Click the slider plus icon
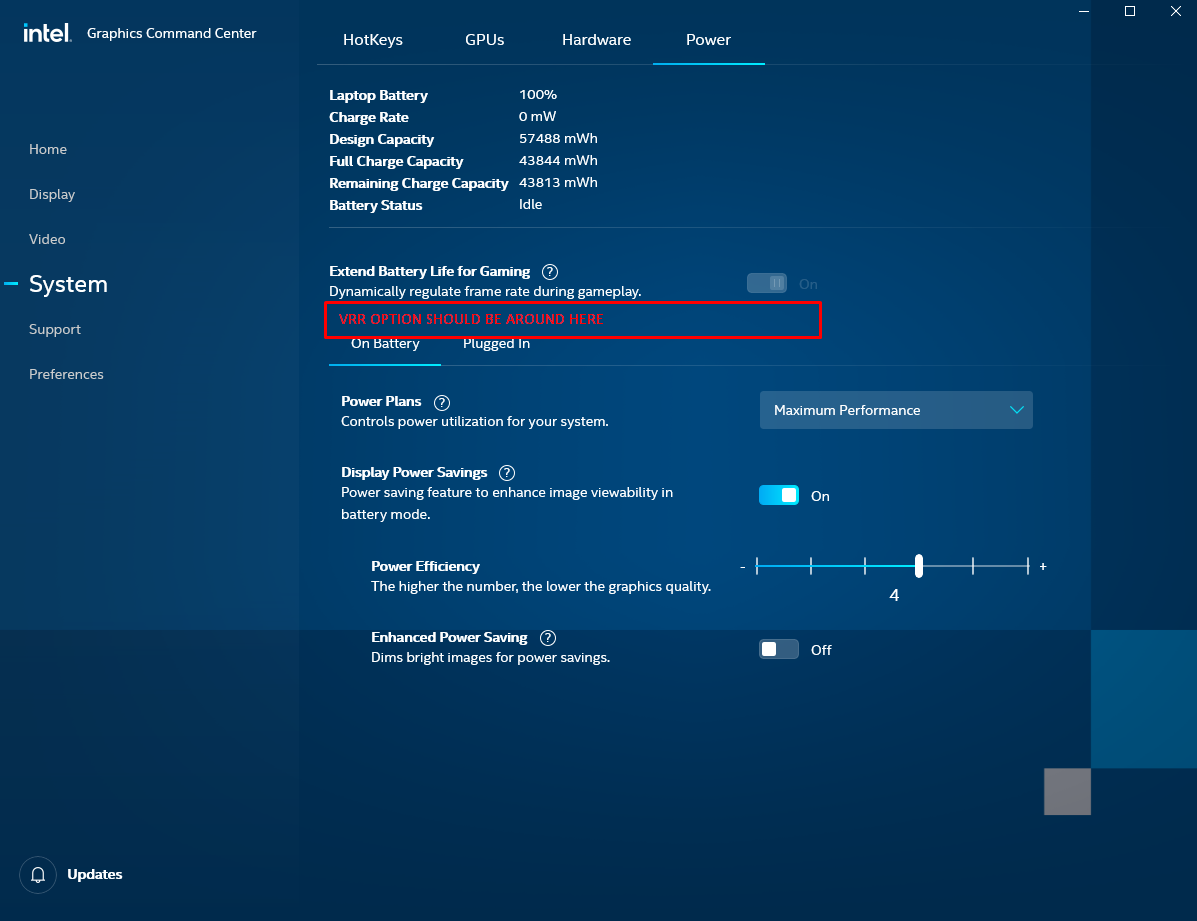This screenshot has height=921, width=1197. coord(1043,566)
